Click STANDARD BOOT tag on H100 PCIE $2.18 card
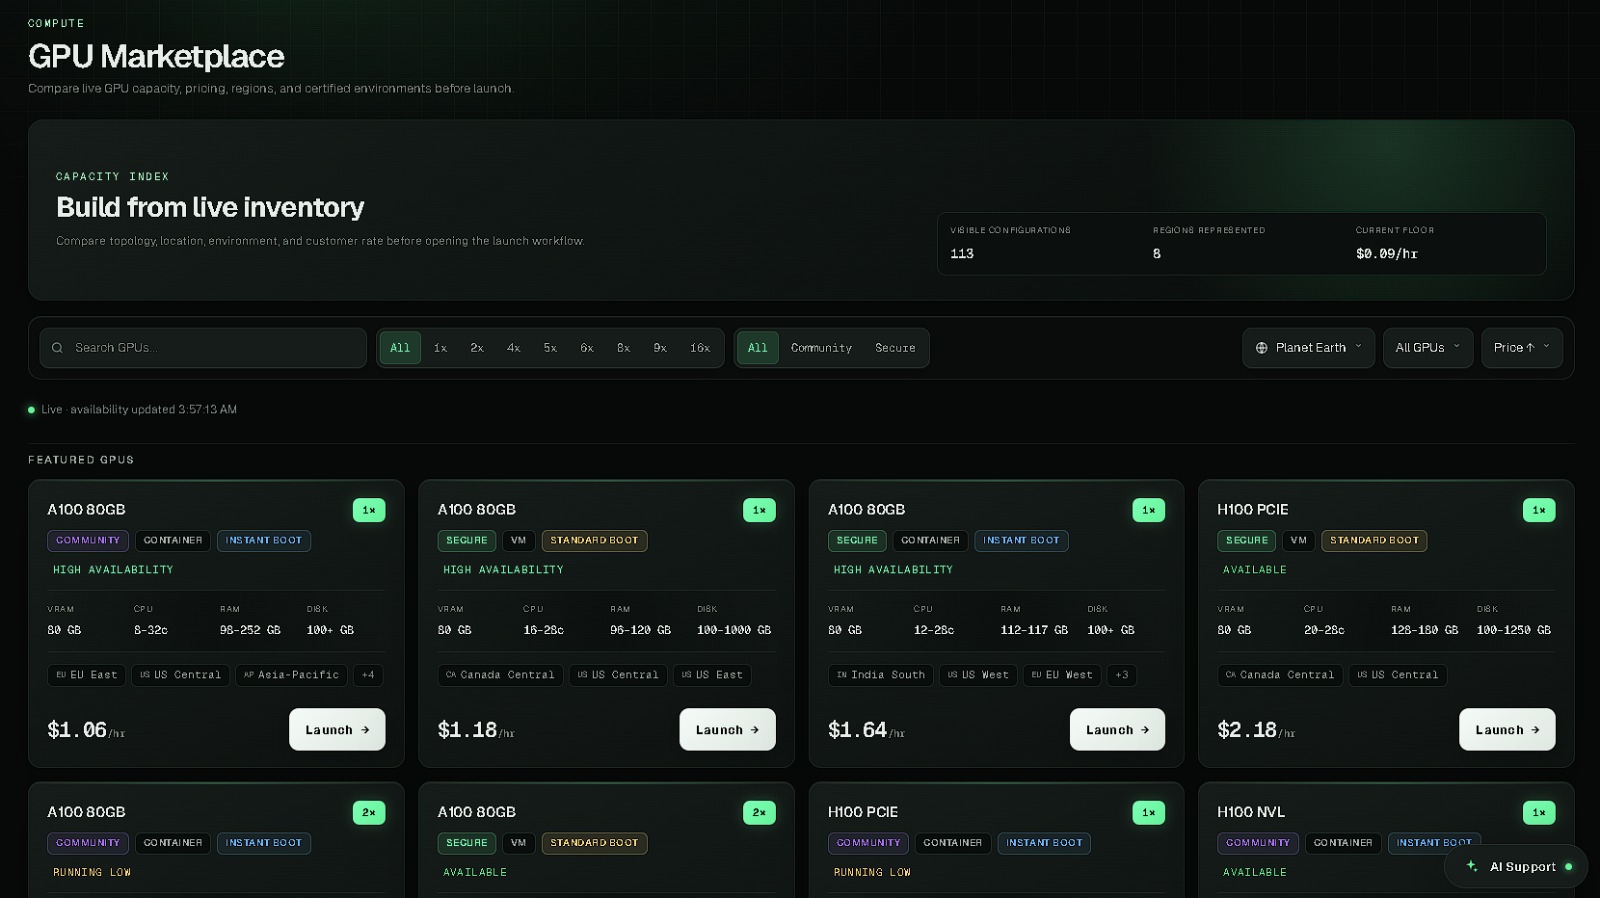The height and width of the screenshot is (898, 1600). pos(1374,541)
